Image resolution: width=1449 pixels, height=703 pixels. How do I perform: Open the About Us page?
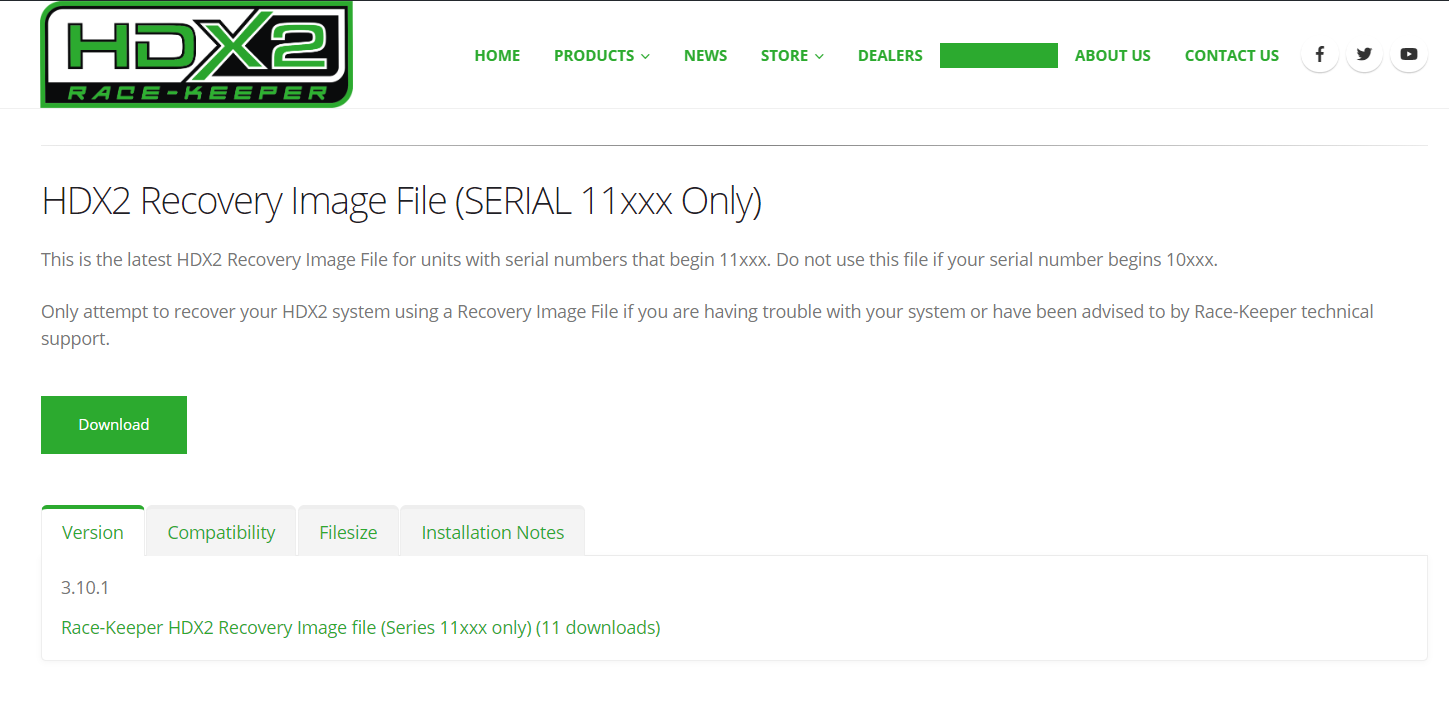[1113, 56]
